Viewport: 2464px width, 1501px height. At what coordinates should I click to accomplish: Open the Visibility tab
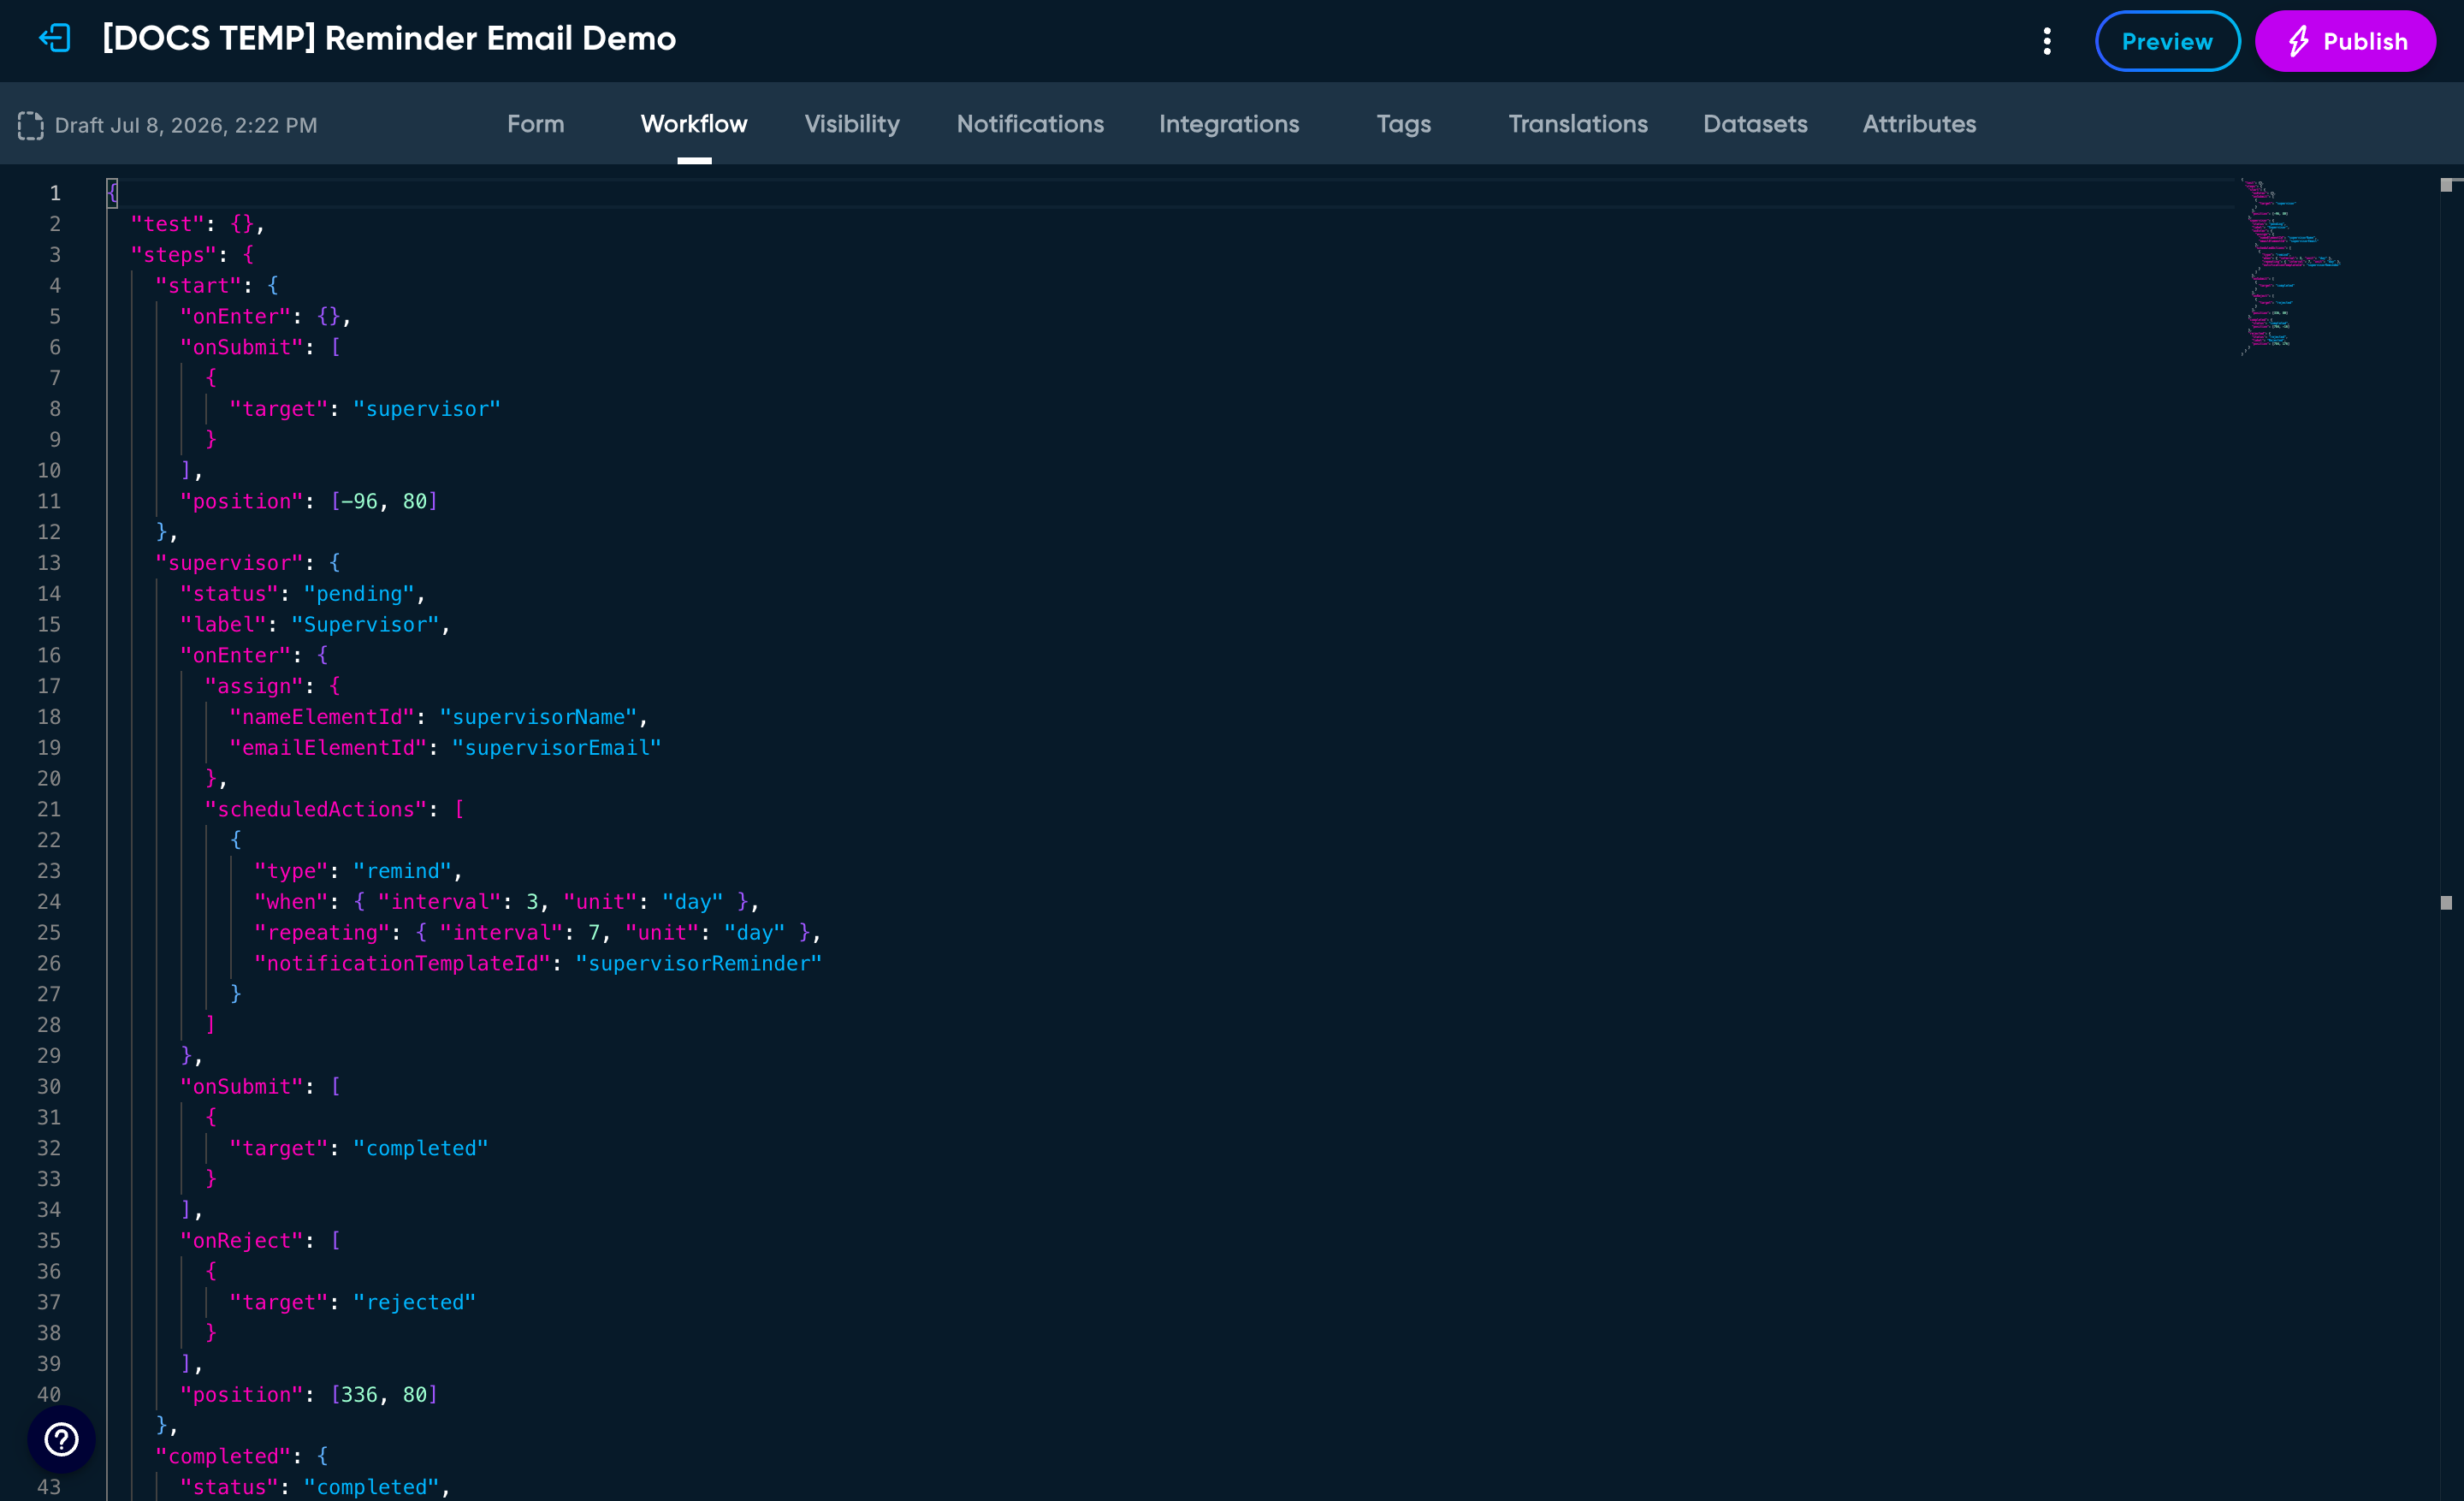click(852, 124)
